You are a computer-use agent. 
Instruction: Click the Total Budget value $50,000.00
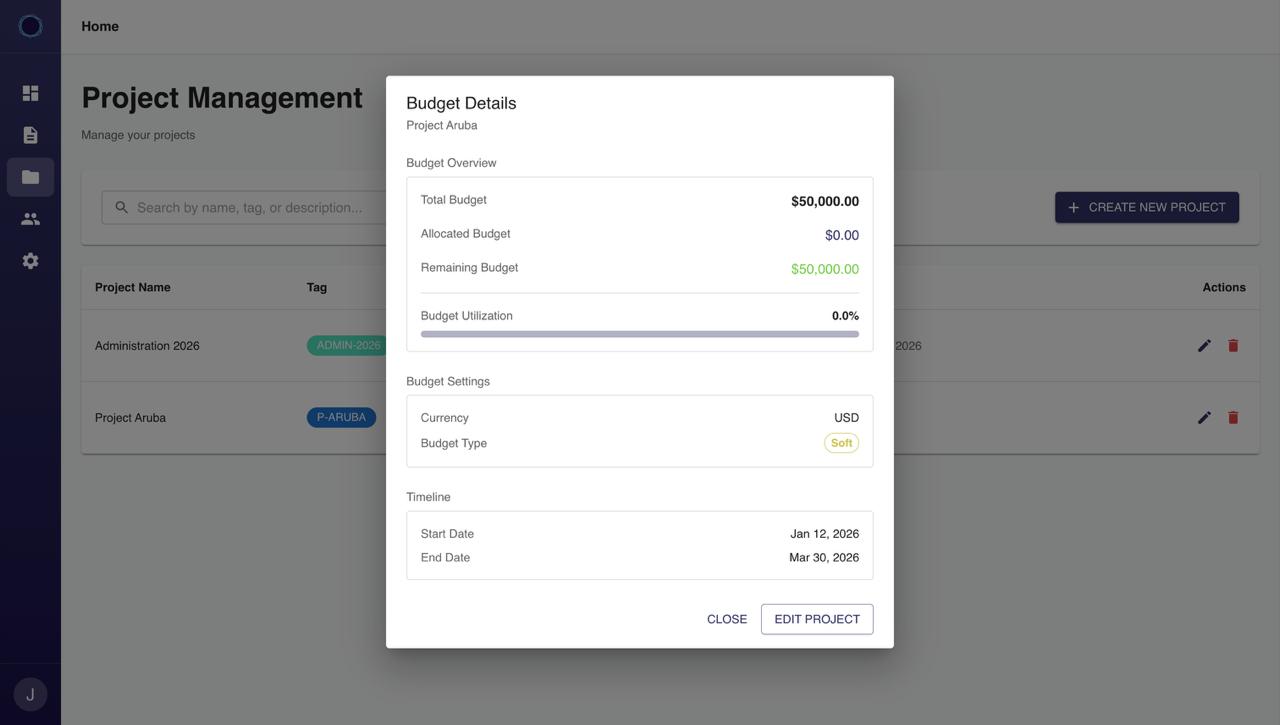(x=825, y=201)
